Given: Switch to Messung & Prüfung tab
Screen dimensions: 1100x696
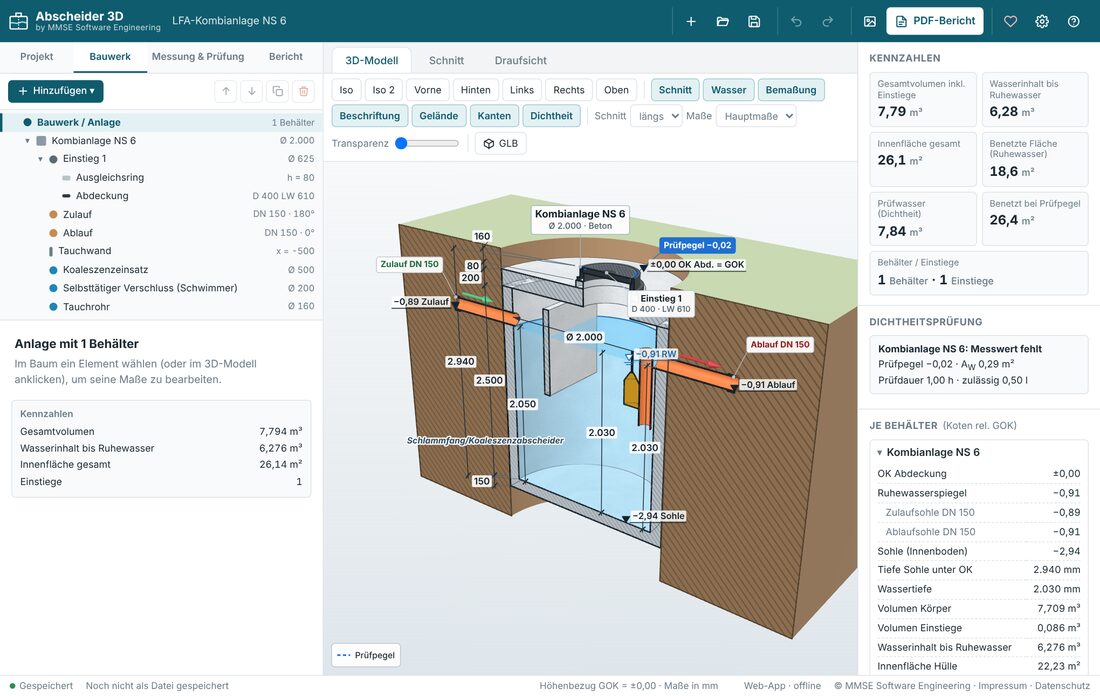Looking at the screenshot, I should [198, 57].
